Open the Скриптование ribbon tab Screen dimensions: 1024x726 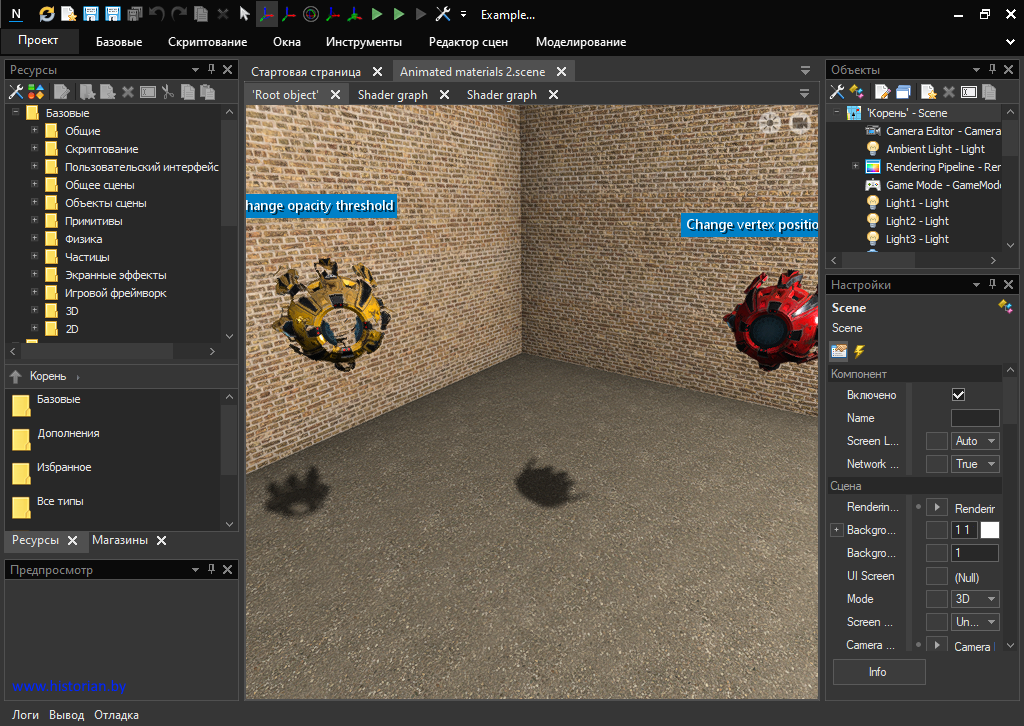coord(207,42)
